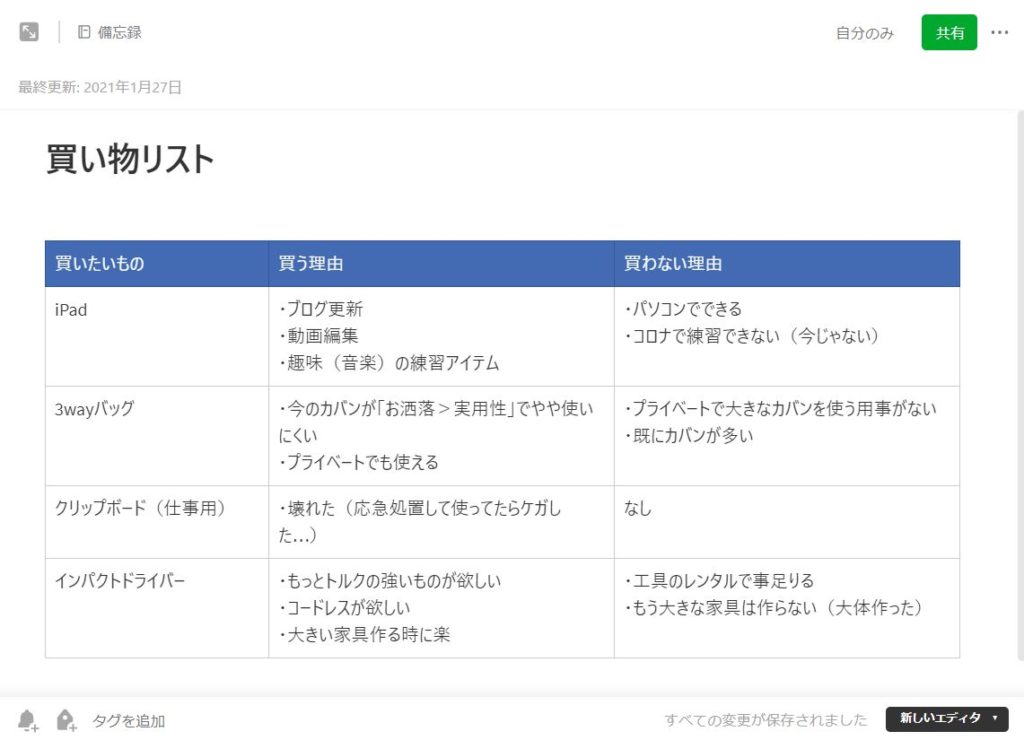Click the タグを追加 field
1024x740 pixels.
point(129,720)
